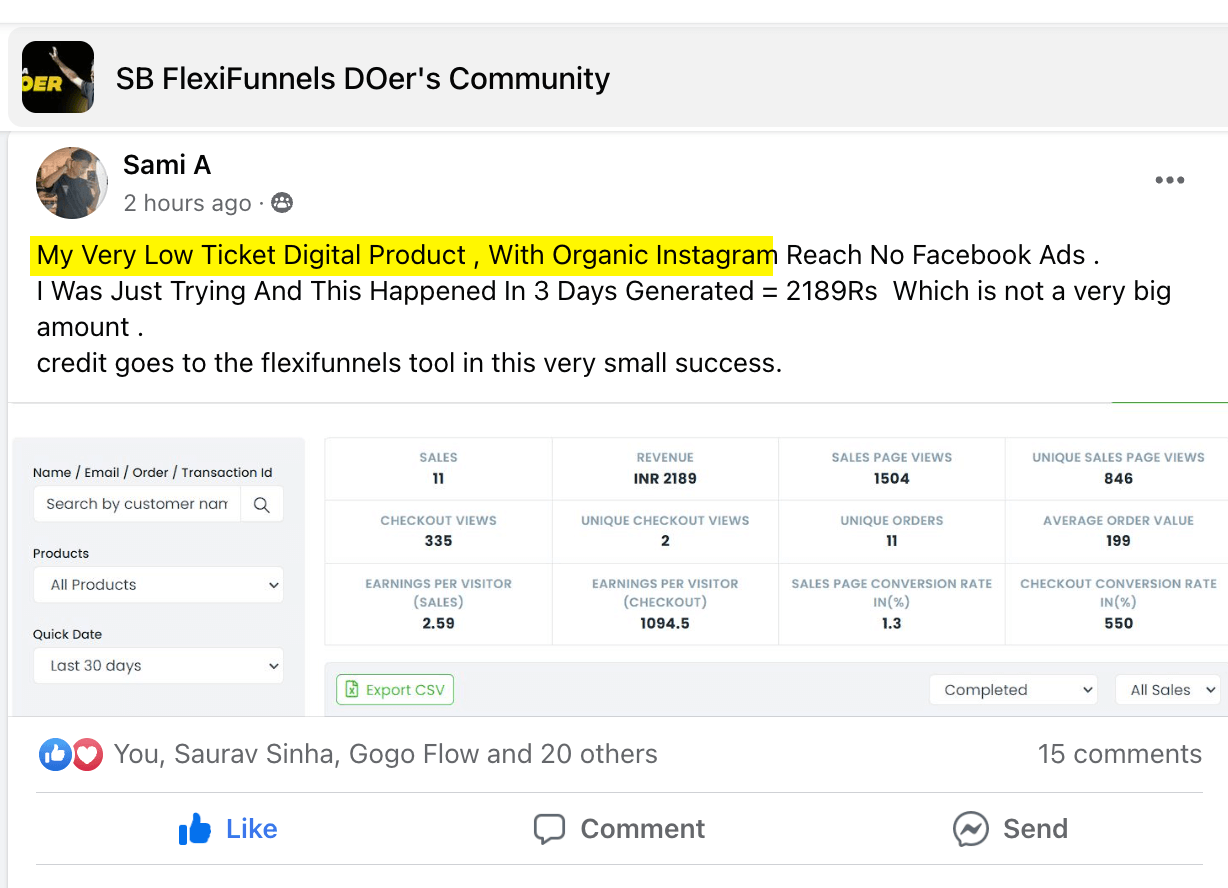Open the All Products dropdown

pos(159,585)
